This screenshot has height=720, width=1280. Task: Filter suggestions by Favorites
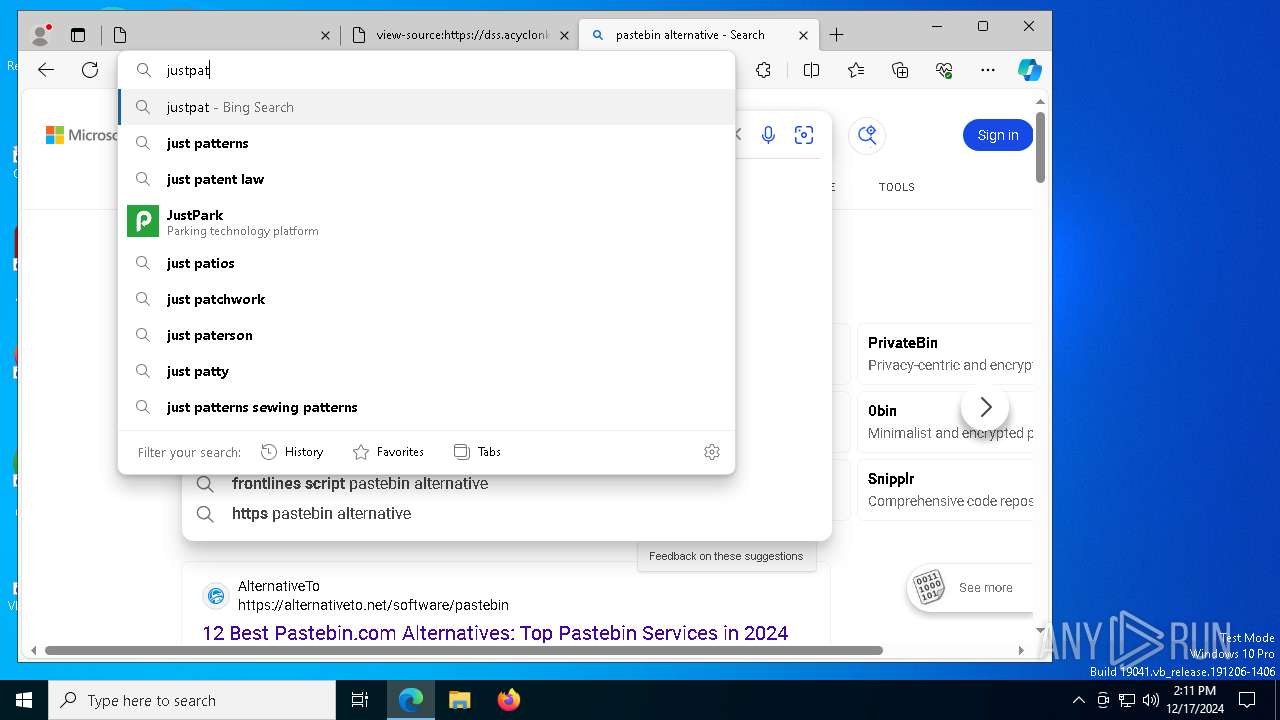(389, 452)
